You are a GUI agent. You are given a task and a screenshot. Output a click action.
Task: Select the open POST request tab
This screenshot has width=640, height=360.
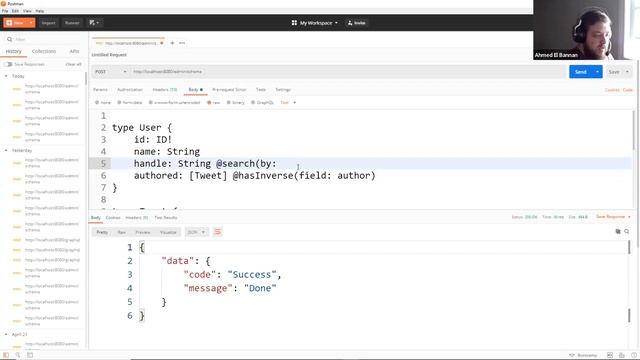tap(128, 43)
